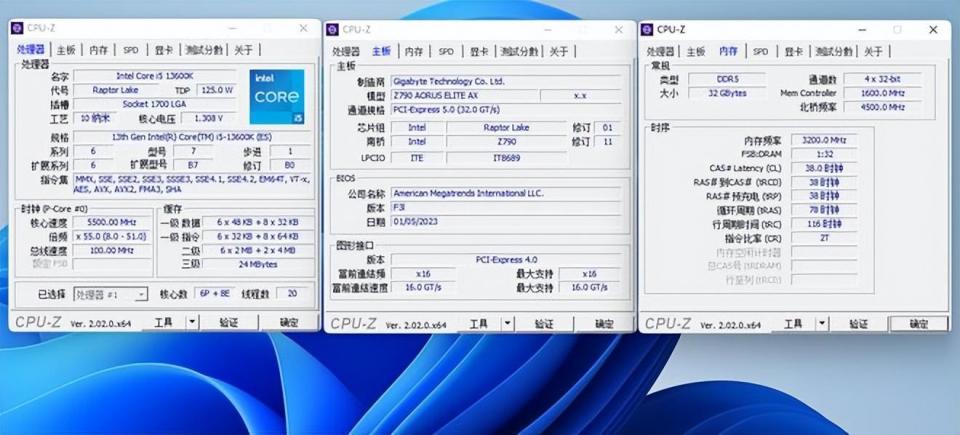
Task: Click the Intel Core i5 logo badge
Action: click(x=277, y=97)
